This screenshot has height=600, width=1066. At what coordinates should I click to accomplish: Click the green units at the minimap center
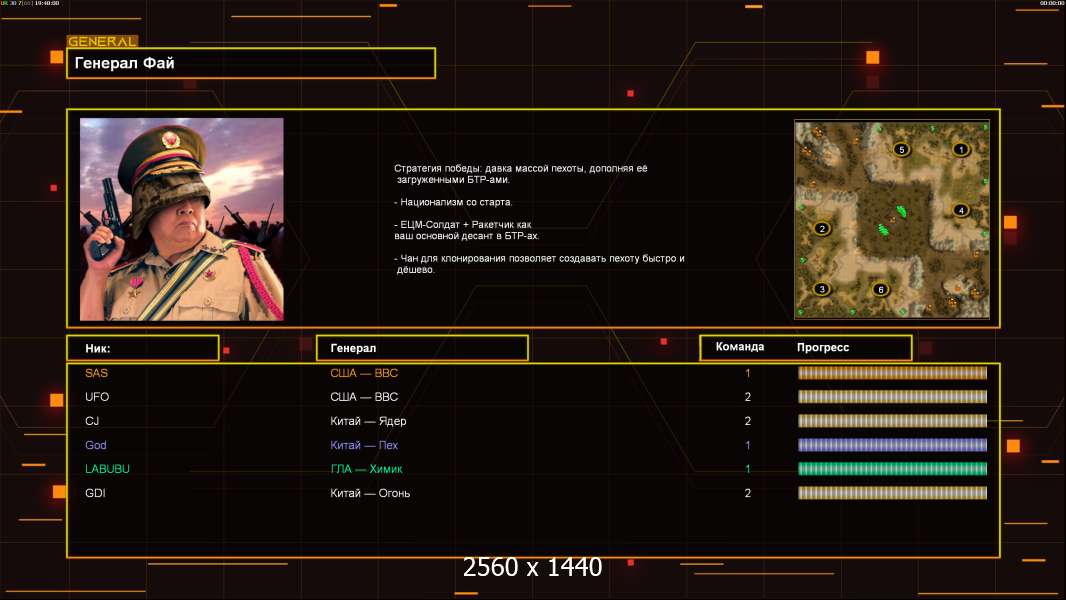886,221
